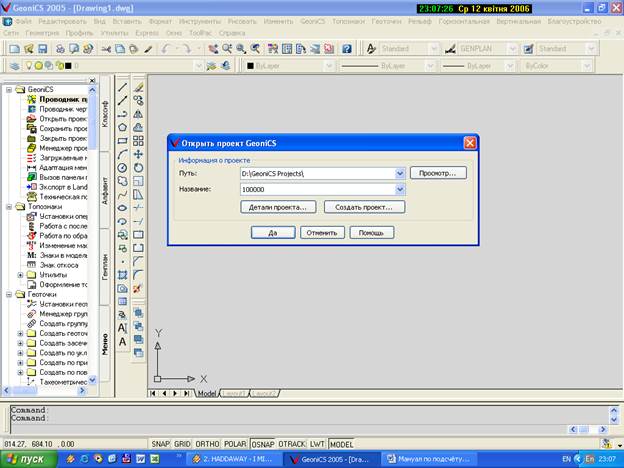Select the Circle draw tool
Image resolution: width=624 pixels, height=468 pixels.
[x=123, y=168]
